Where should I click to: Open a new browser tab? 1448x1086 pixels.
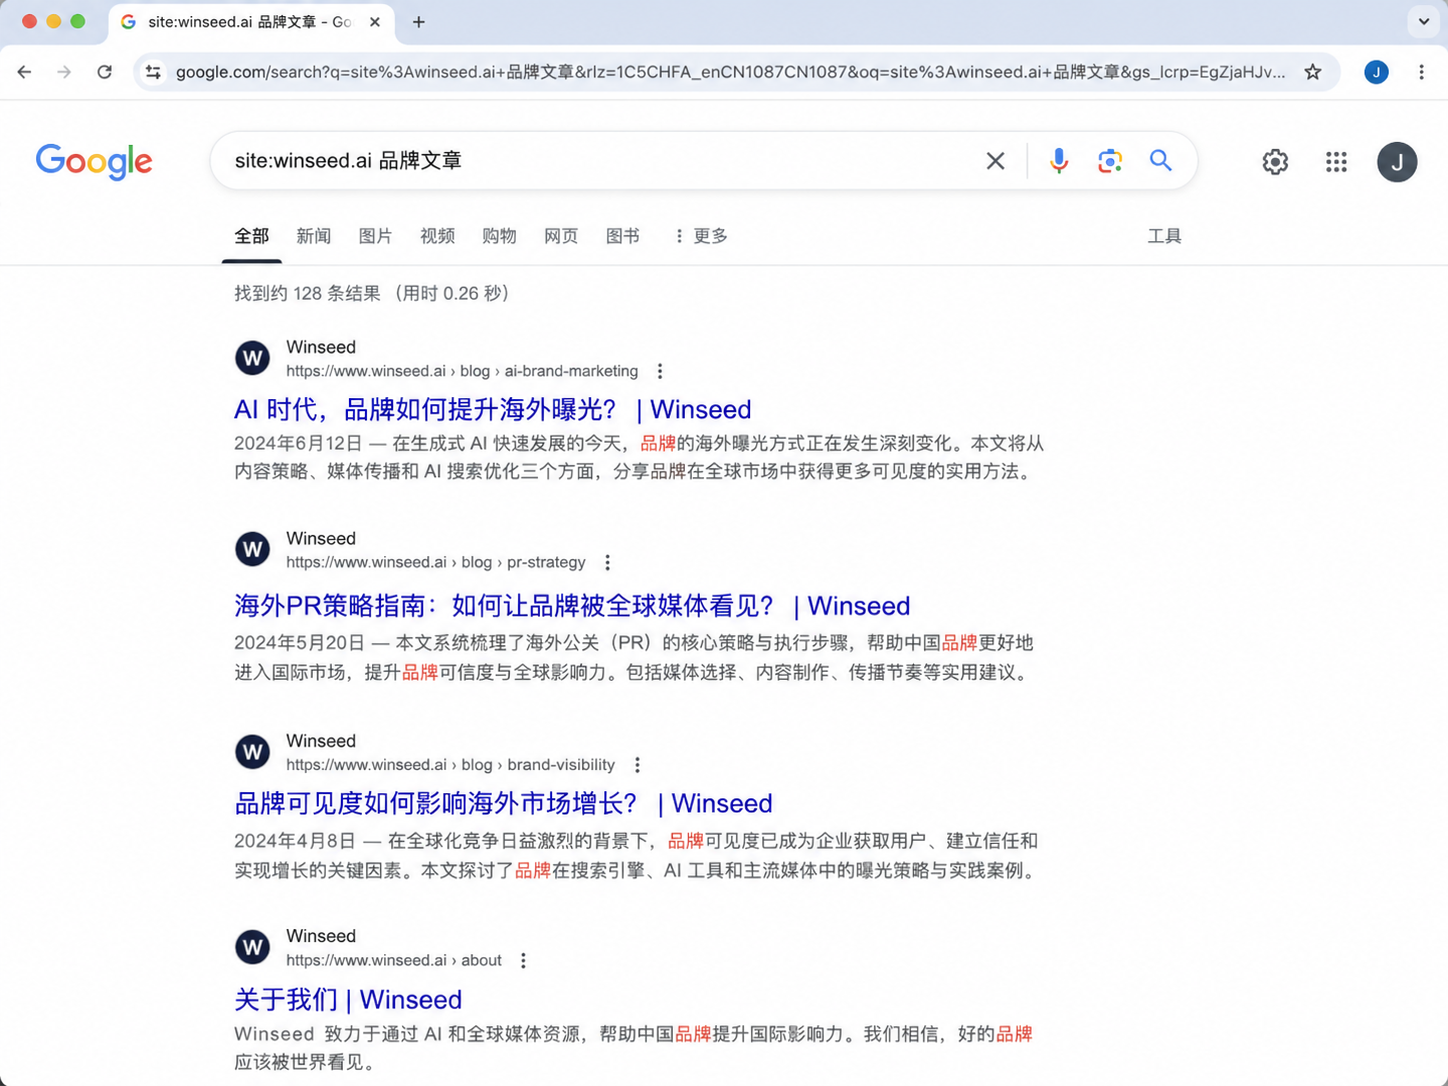click(x=419, y=22)
